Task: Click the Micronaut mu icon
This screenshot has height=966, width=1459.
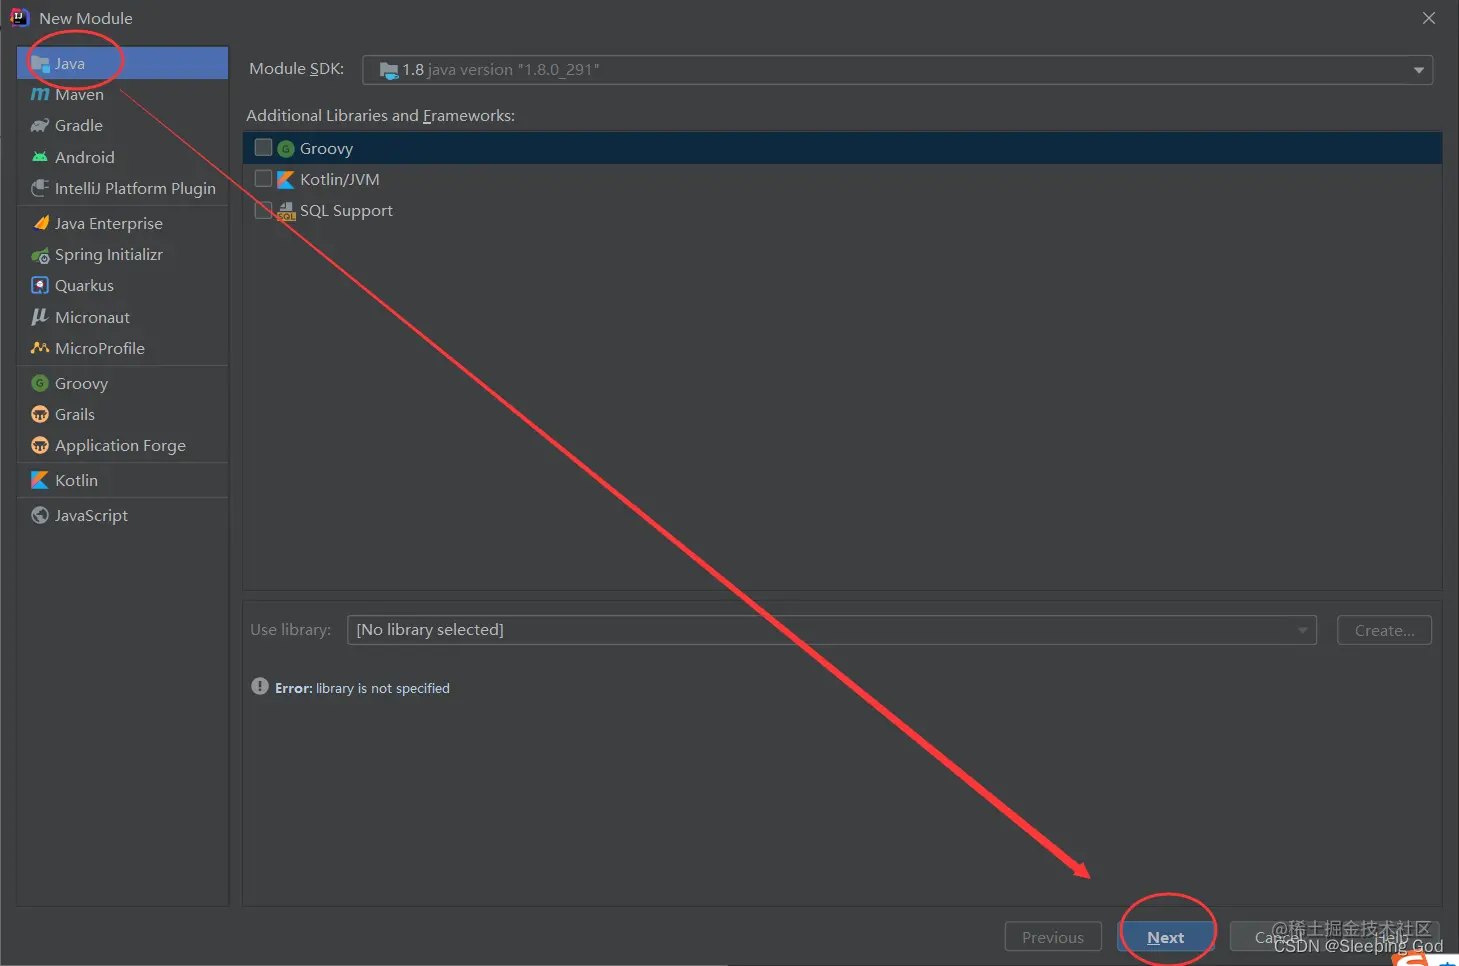Action: click(40, 317)
